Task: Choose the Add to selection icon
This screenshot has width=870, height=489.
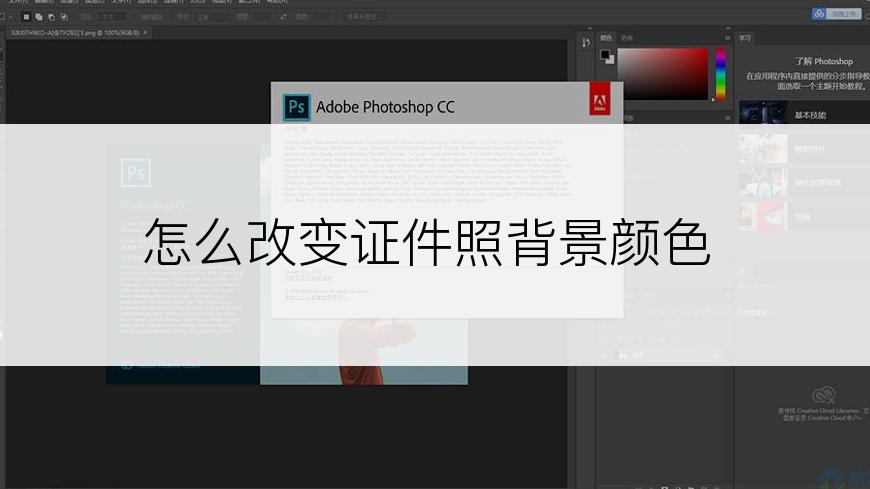Action: [39, 17]
